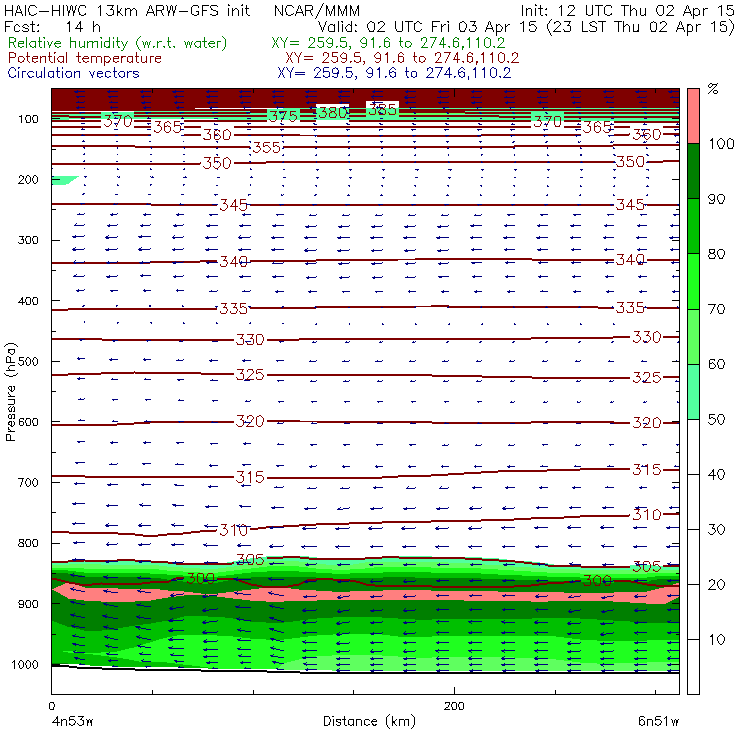Click the '355' isentrope contour label
The width and height of the screenshot is (740, 740).
tap(267, 148)
